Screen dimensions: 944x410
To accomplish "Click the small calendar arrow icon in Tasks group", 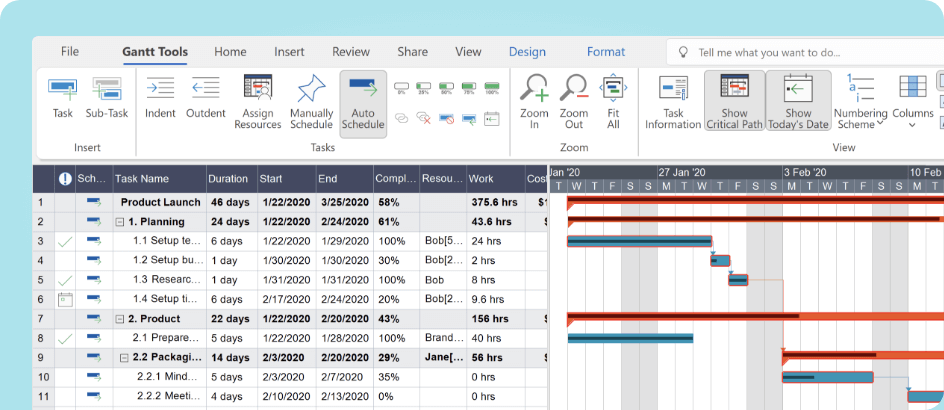I will tap(492, 118).
